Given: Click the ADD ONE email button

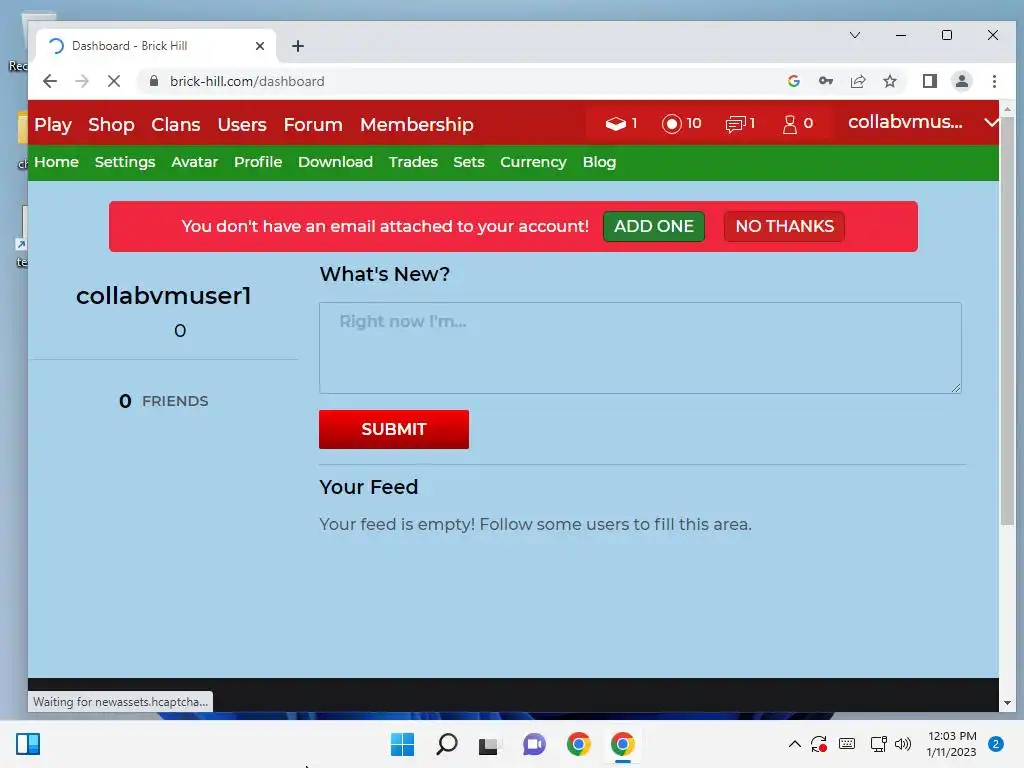Looking at the screenshot, I should (x=654, y=226).
